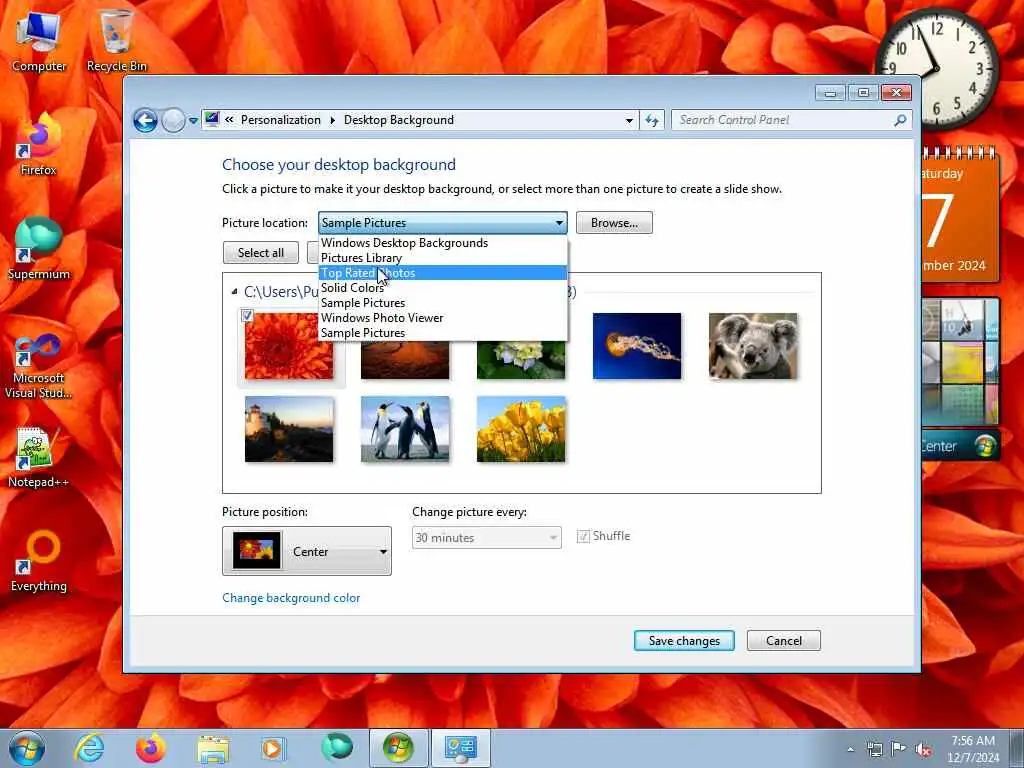Open Windows Media Player on taskbar
The width and height of the screenshot is (1024, 768).
tap(274, 748)
